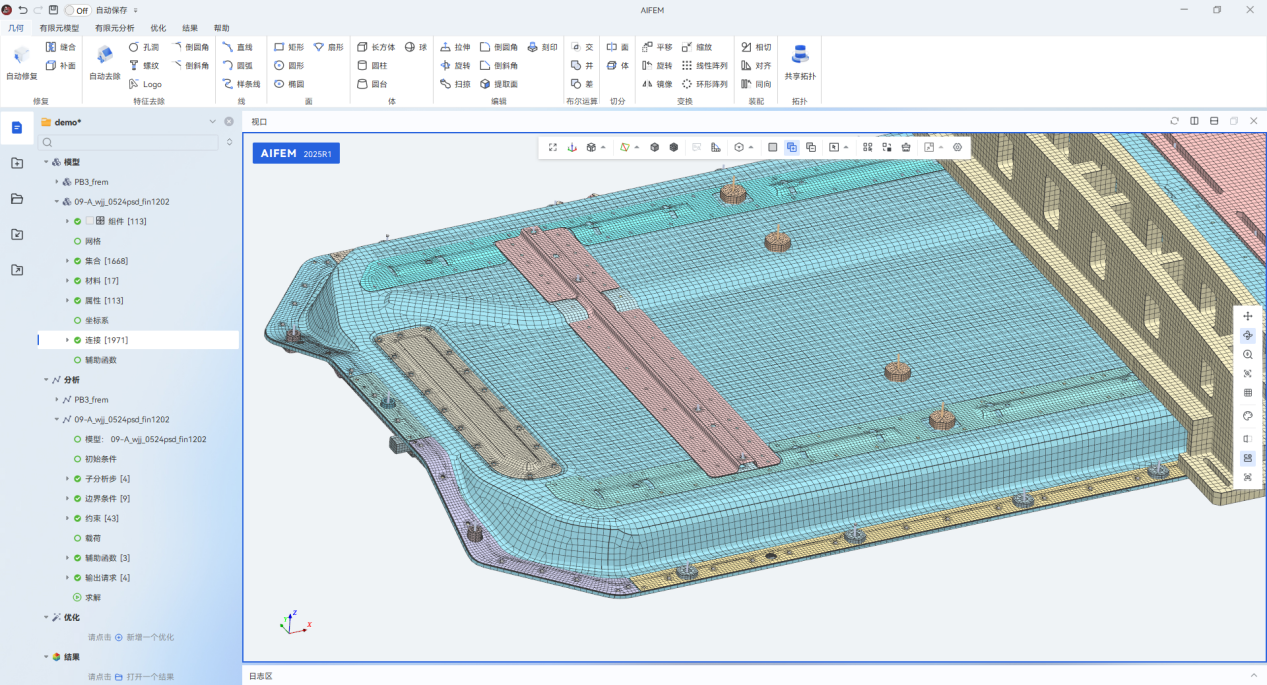Click the 镜像 mirror transform tool
Viewport: 1267px width, 685px height.
657,84
